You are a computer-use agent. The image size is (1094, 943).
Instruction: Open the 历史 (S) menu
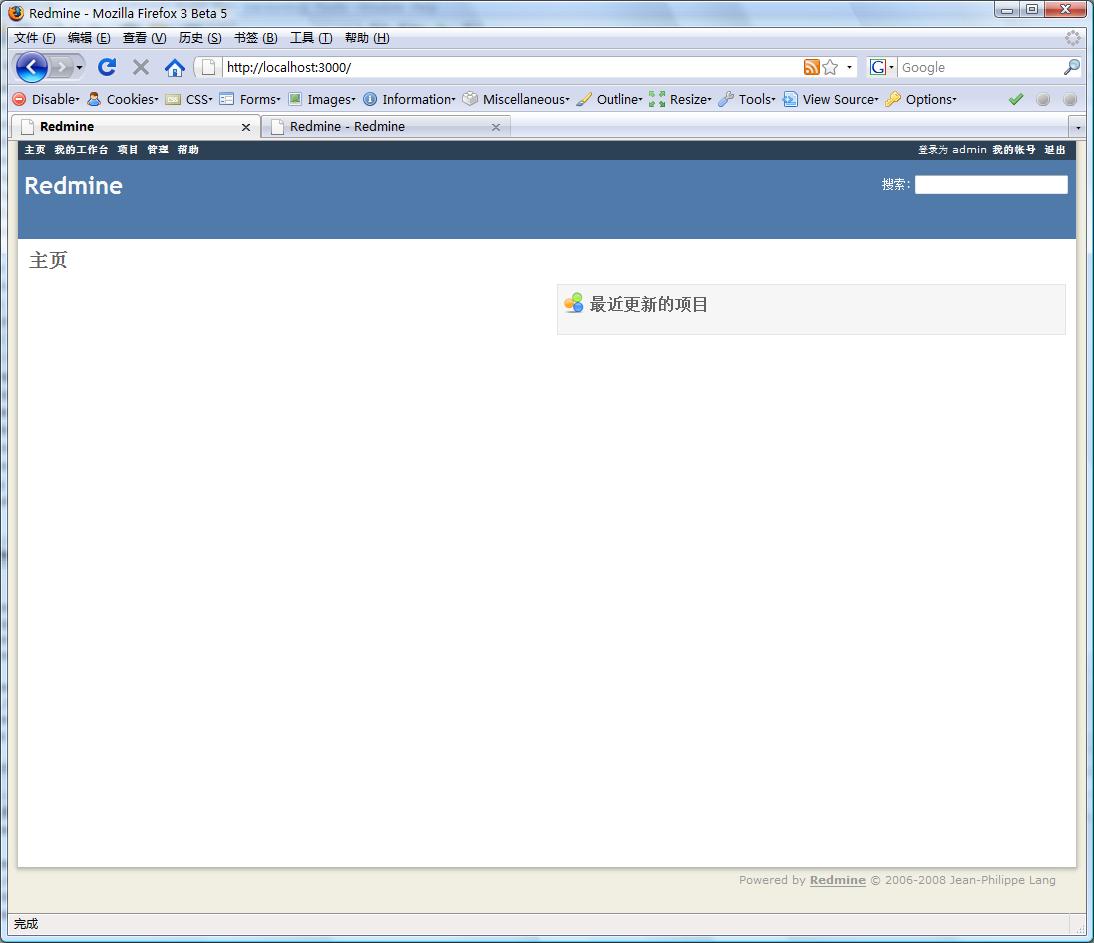200,38
